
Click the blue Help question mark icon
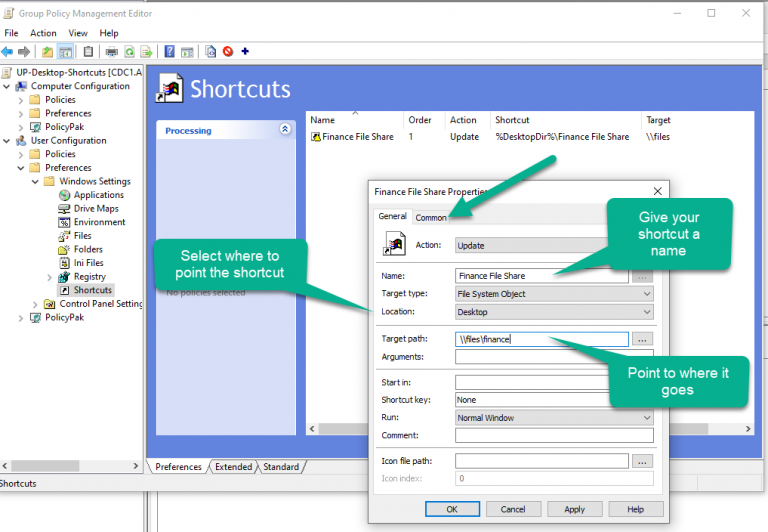pyautogui.click(x=169, y=51)
